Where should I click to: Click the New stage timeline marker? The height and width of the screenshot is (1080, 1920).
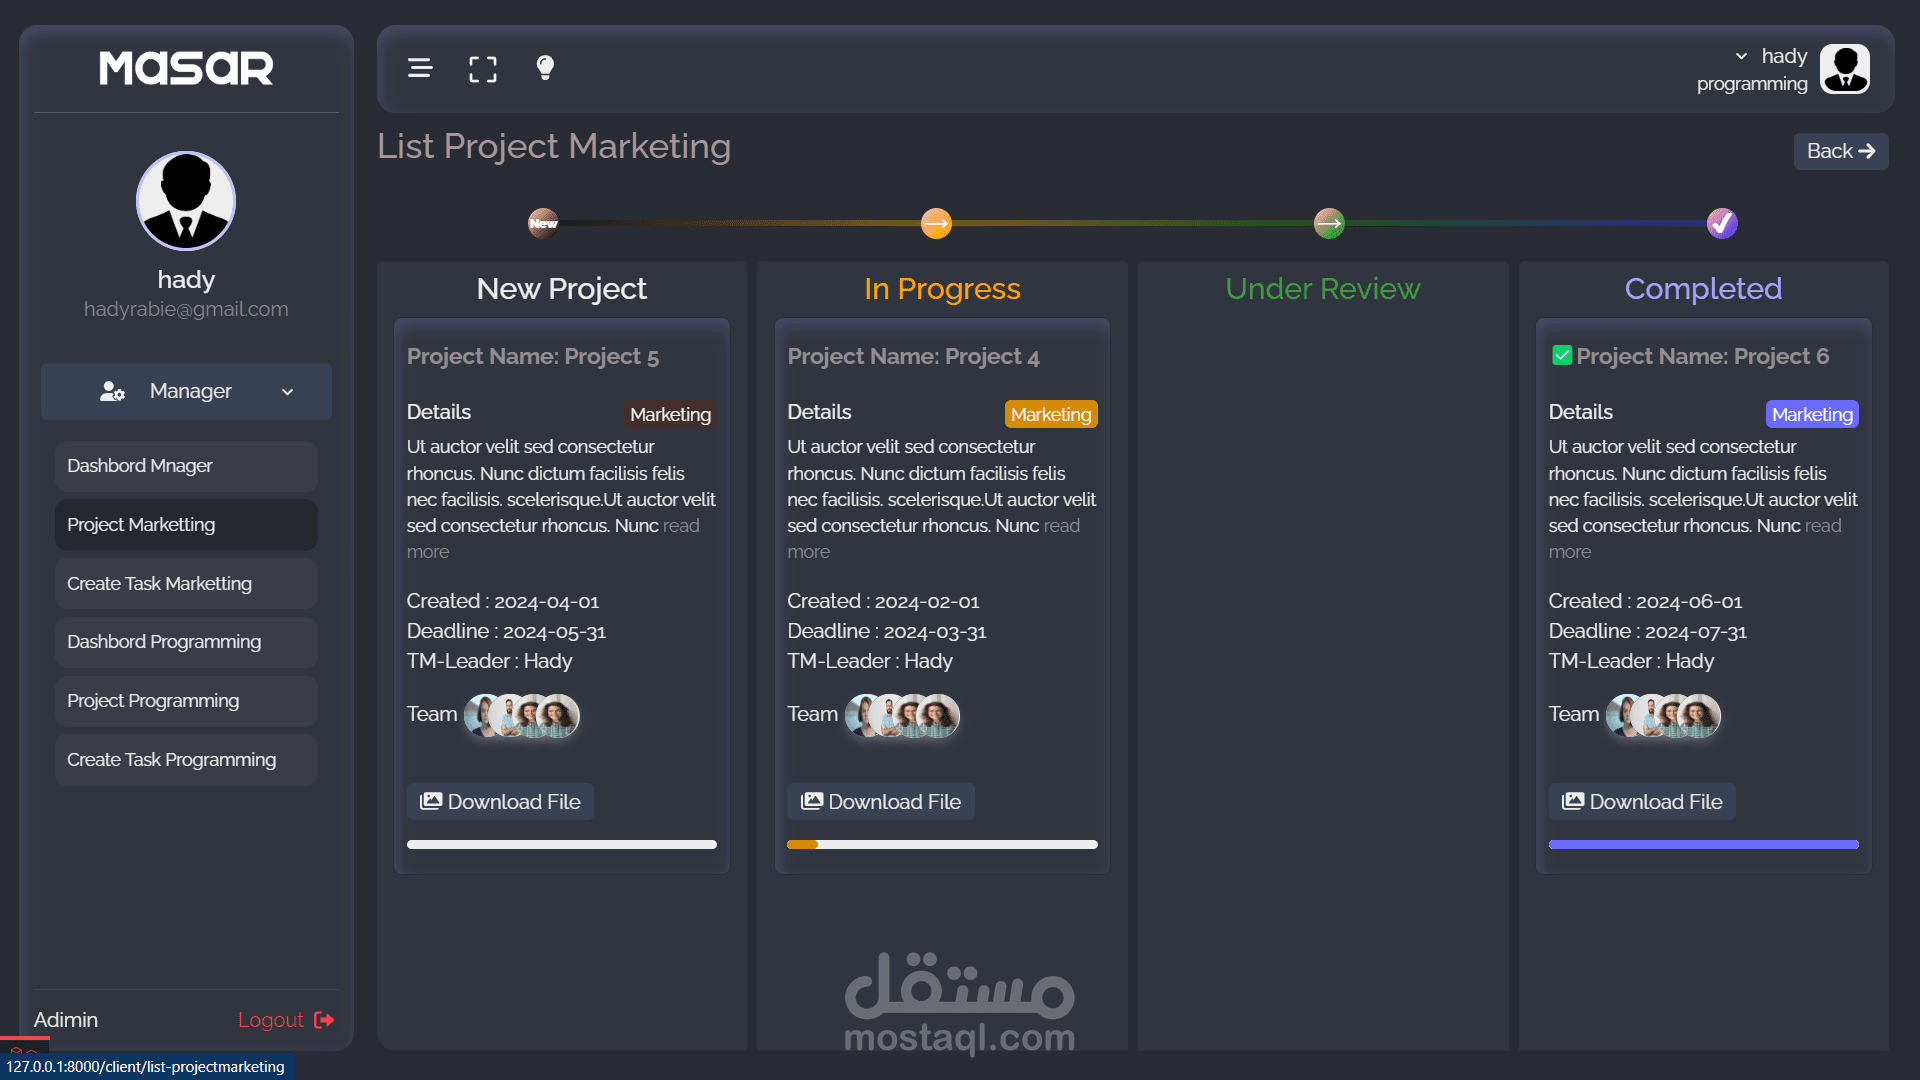pos(543,223)
